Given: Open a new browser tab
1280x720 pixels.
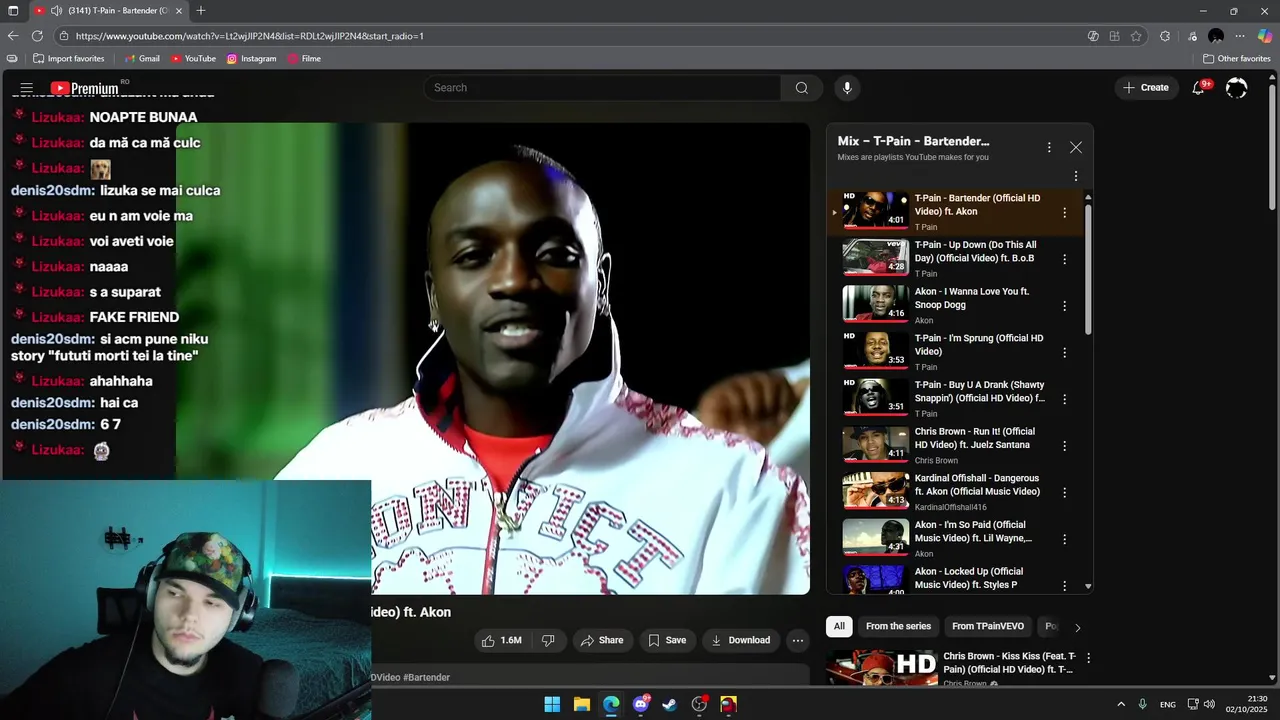Looking at the screenshot, I should coord(201,11).
